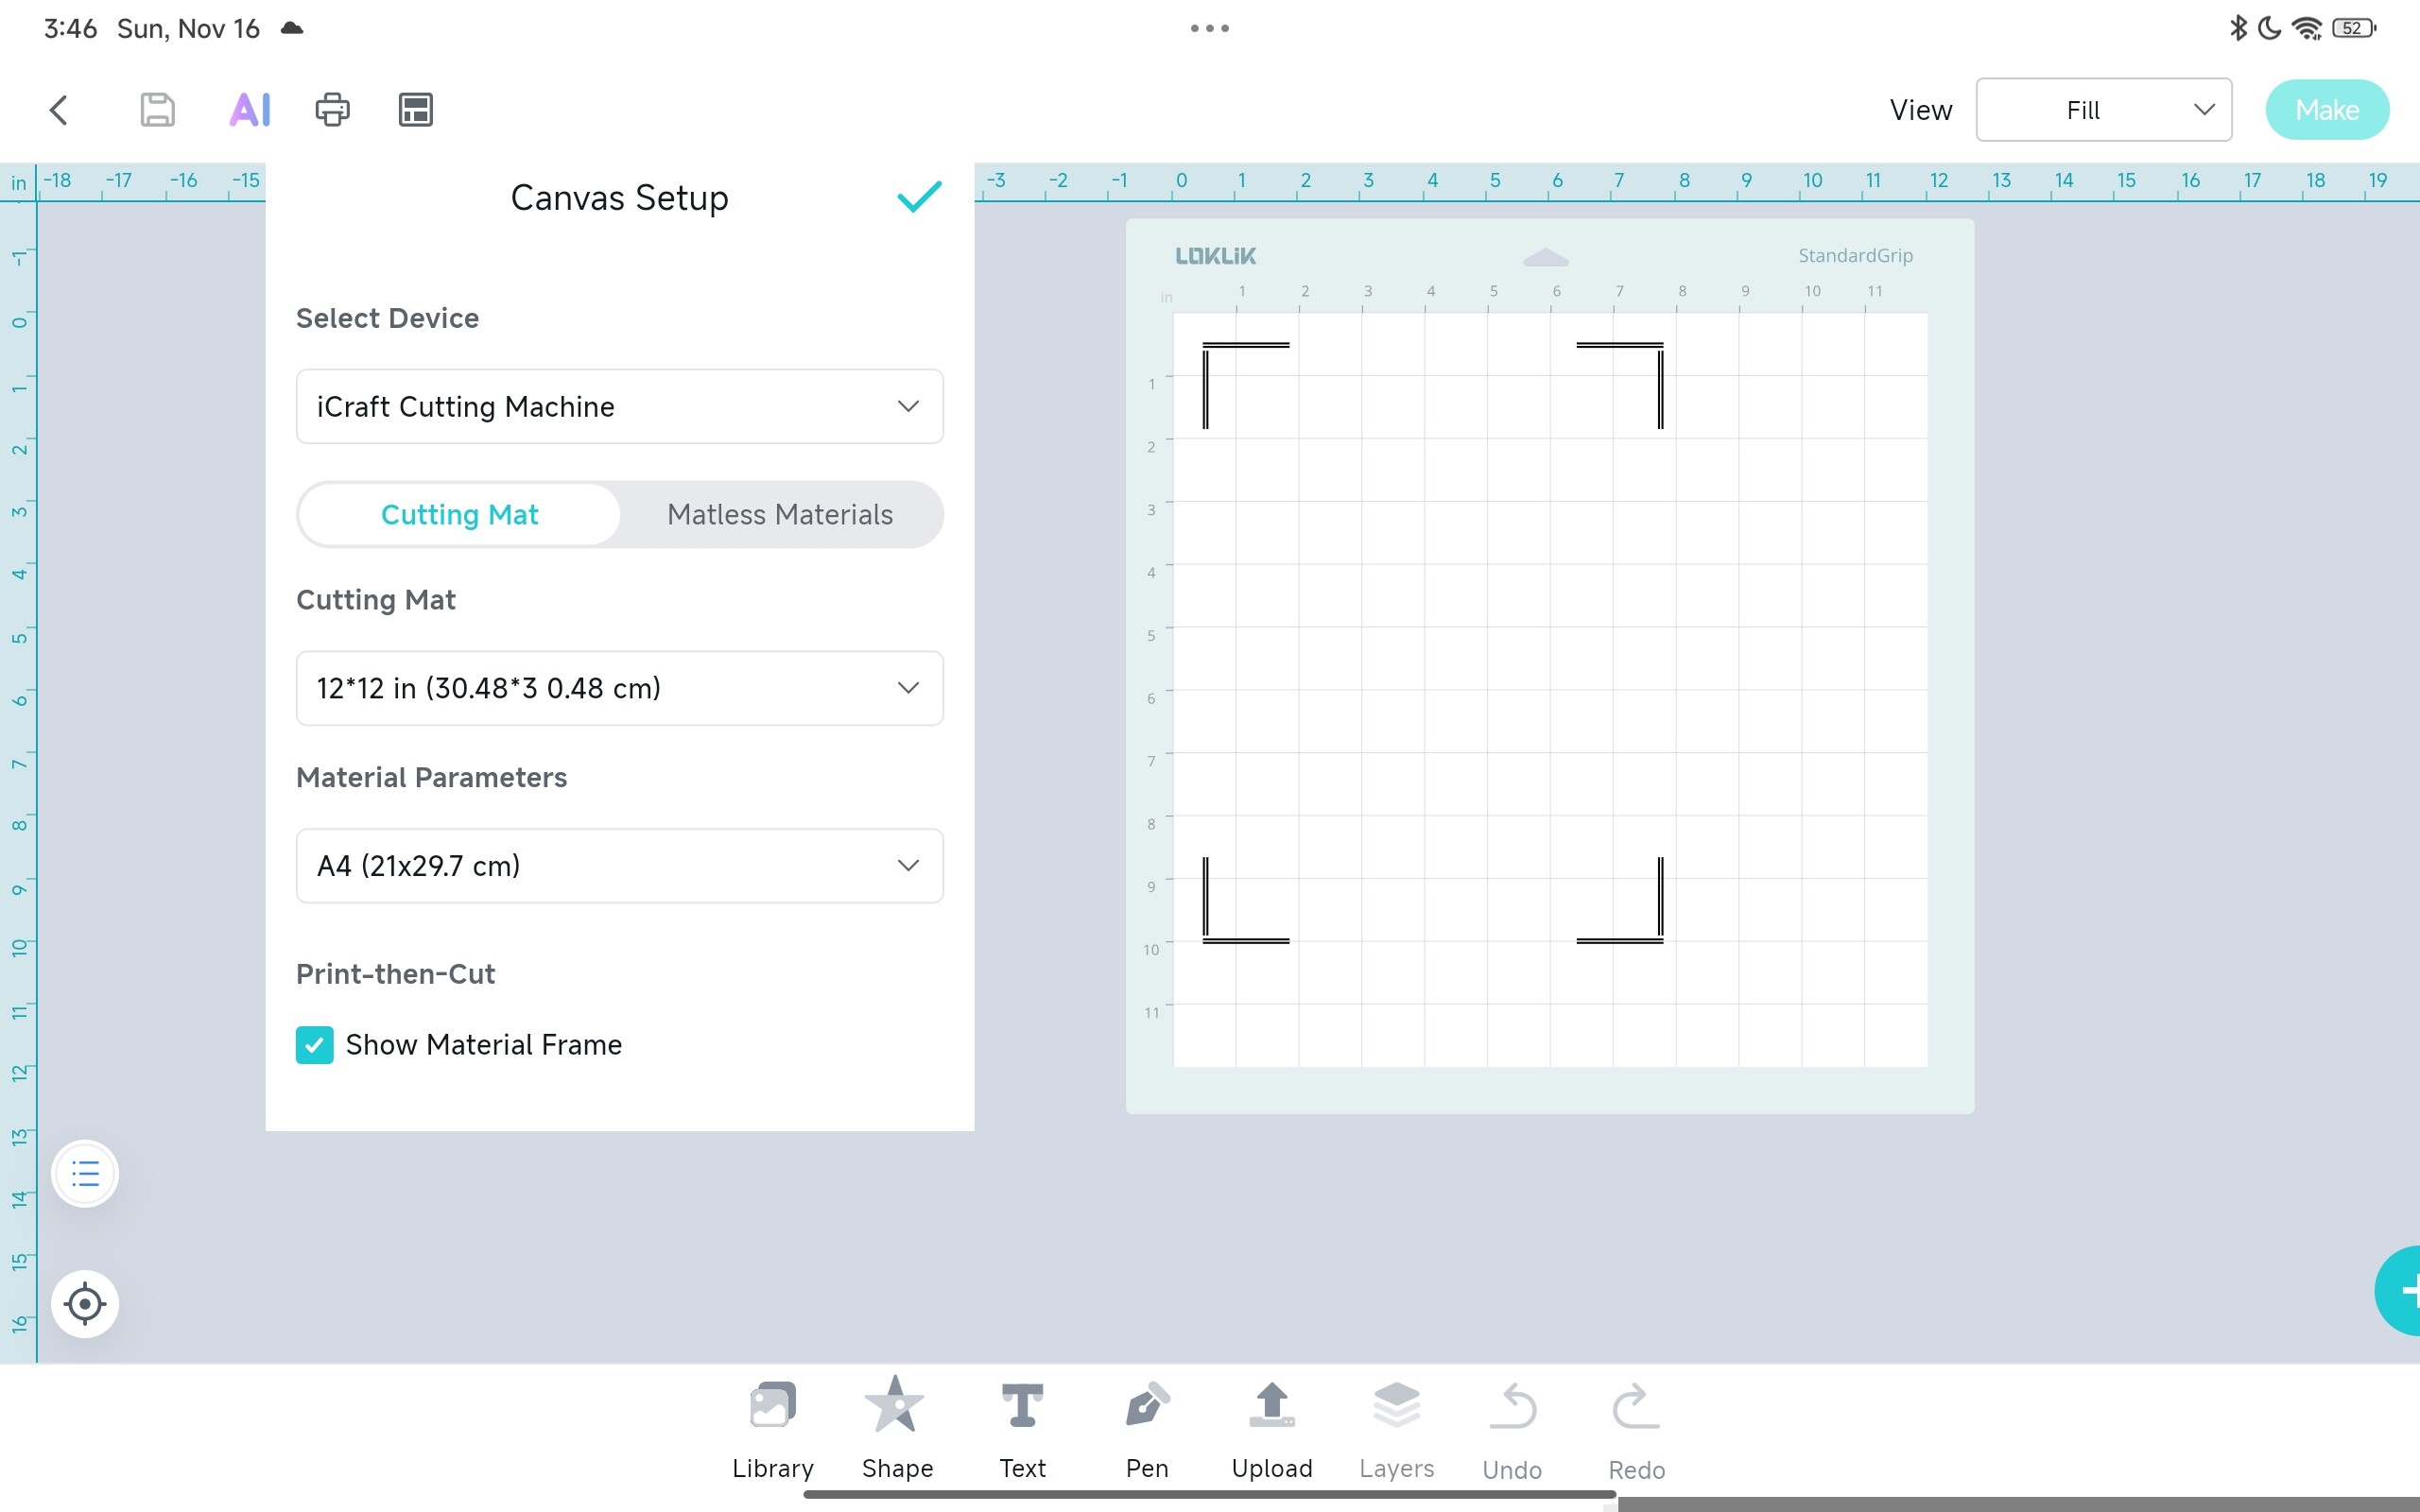
Task: Open the AI assistant tool
Action: coord(250,110)
